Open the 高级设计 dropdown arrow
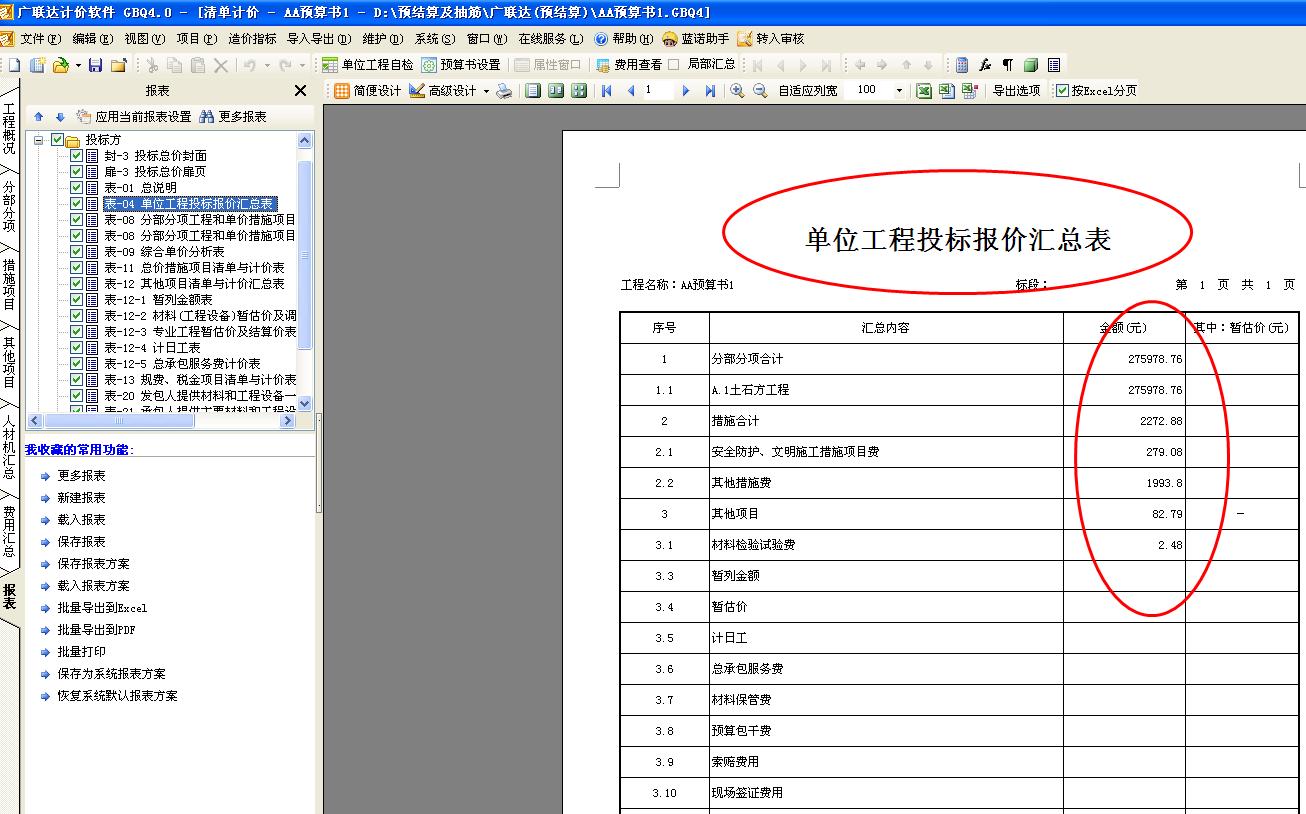This screenshot has height=814, width=1306. (x=486, y=90)
